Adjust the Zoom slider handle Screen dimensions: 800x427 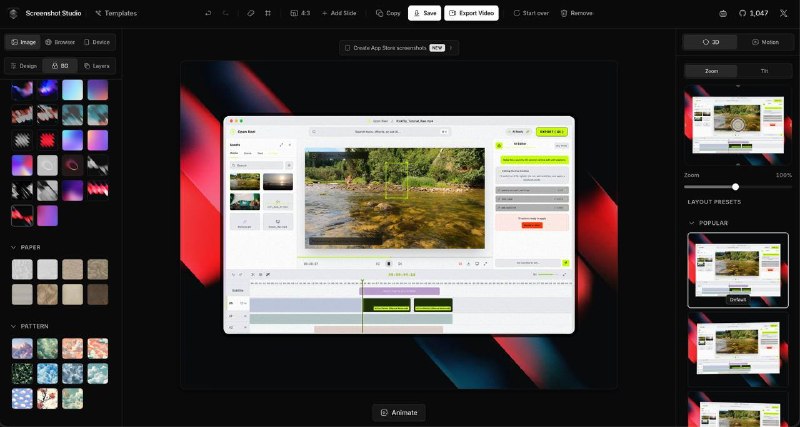[x=735, y=187]
